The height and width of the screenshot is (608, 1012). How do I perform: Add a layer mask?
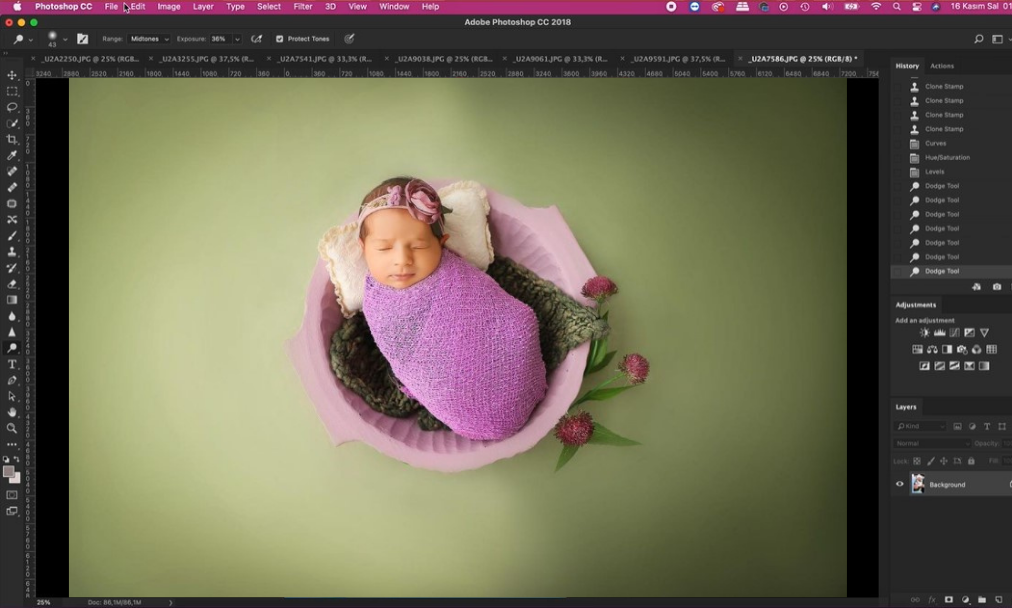click(x=948, y=600)
